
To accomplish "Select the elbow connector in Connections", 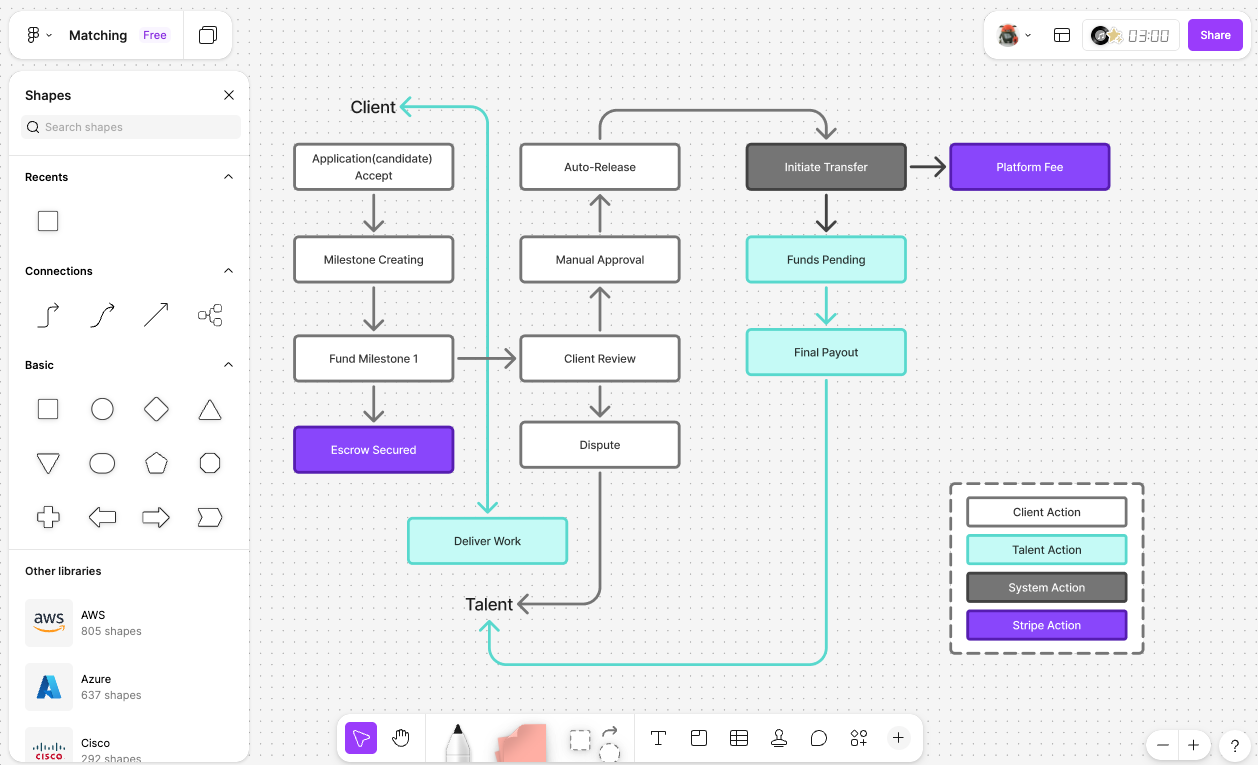I will coord(48,316).
